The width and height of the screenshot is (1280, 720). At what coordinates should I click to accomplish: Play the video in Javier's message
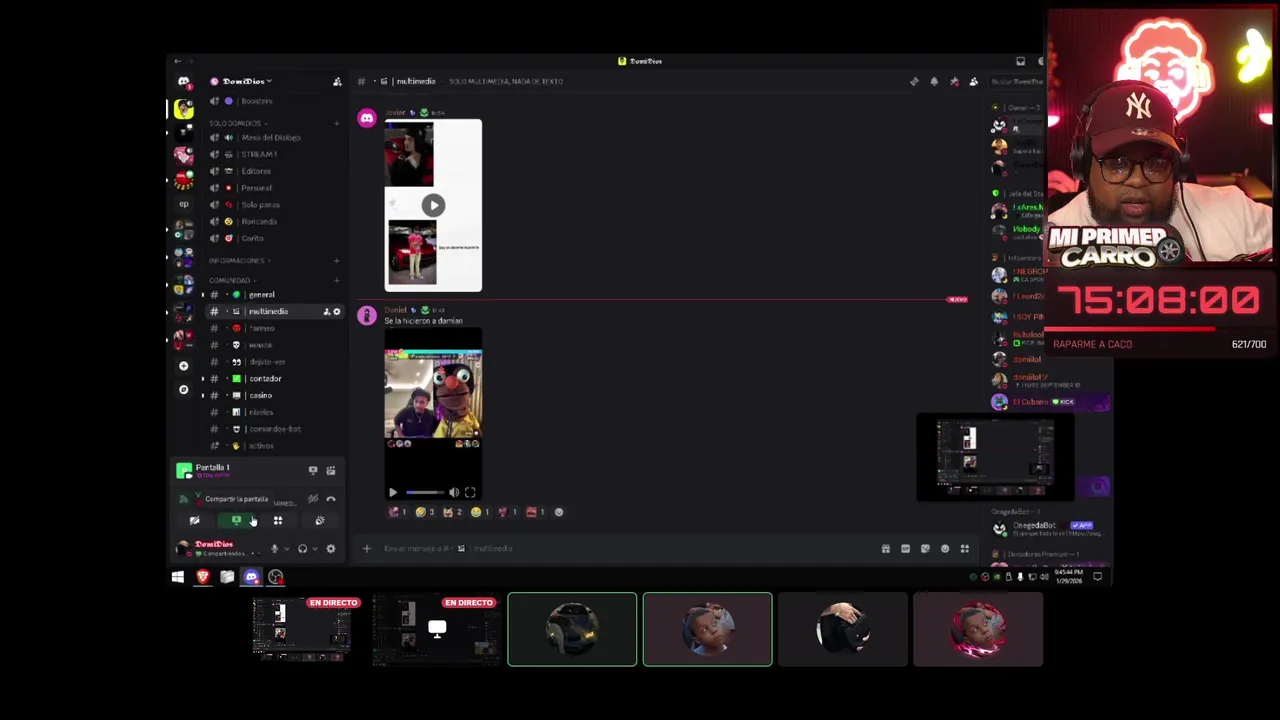433,205
